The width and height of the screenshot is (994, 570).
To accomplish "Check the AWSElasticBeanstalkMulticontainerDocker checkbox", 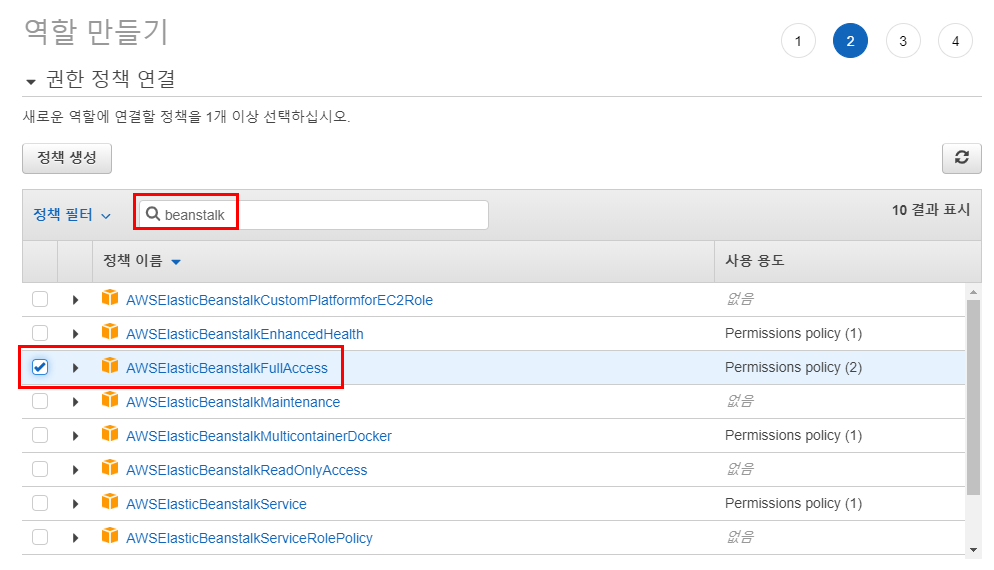I will 40,435.
